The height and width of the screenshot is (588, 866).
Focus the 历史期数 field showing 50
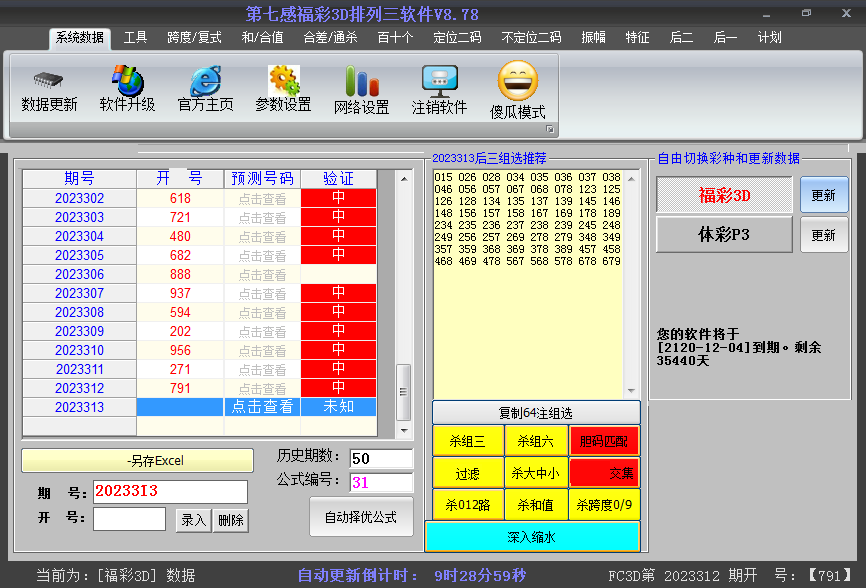381,458
